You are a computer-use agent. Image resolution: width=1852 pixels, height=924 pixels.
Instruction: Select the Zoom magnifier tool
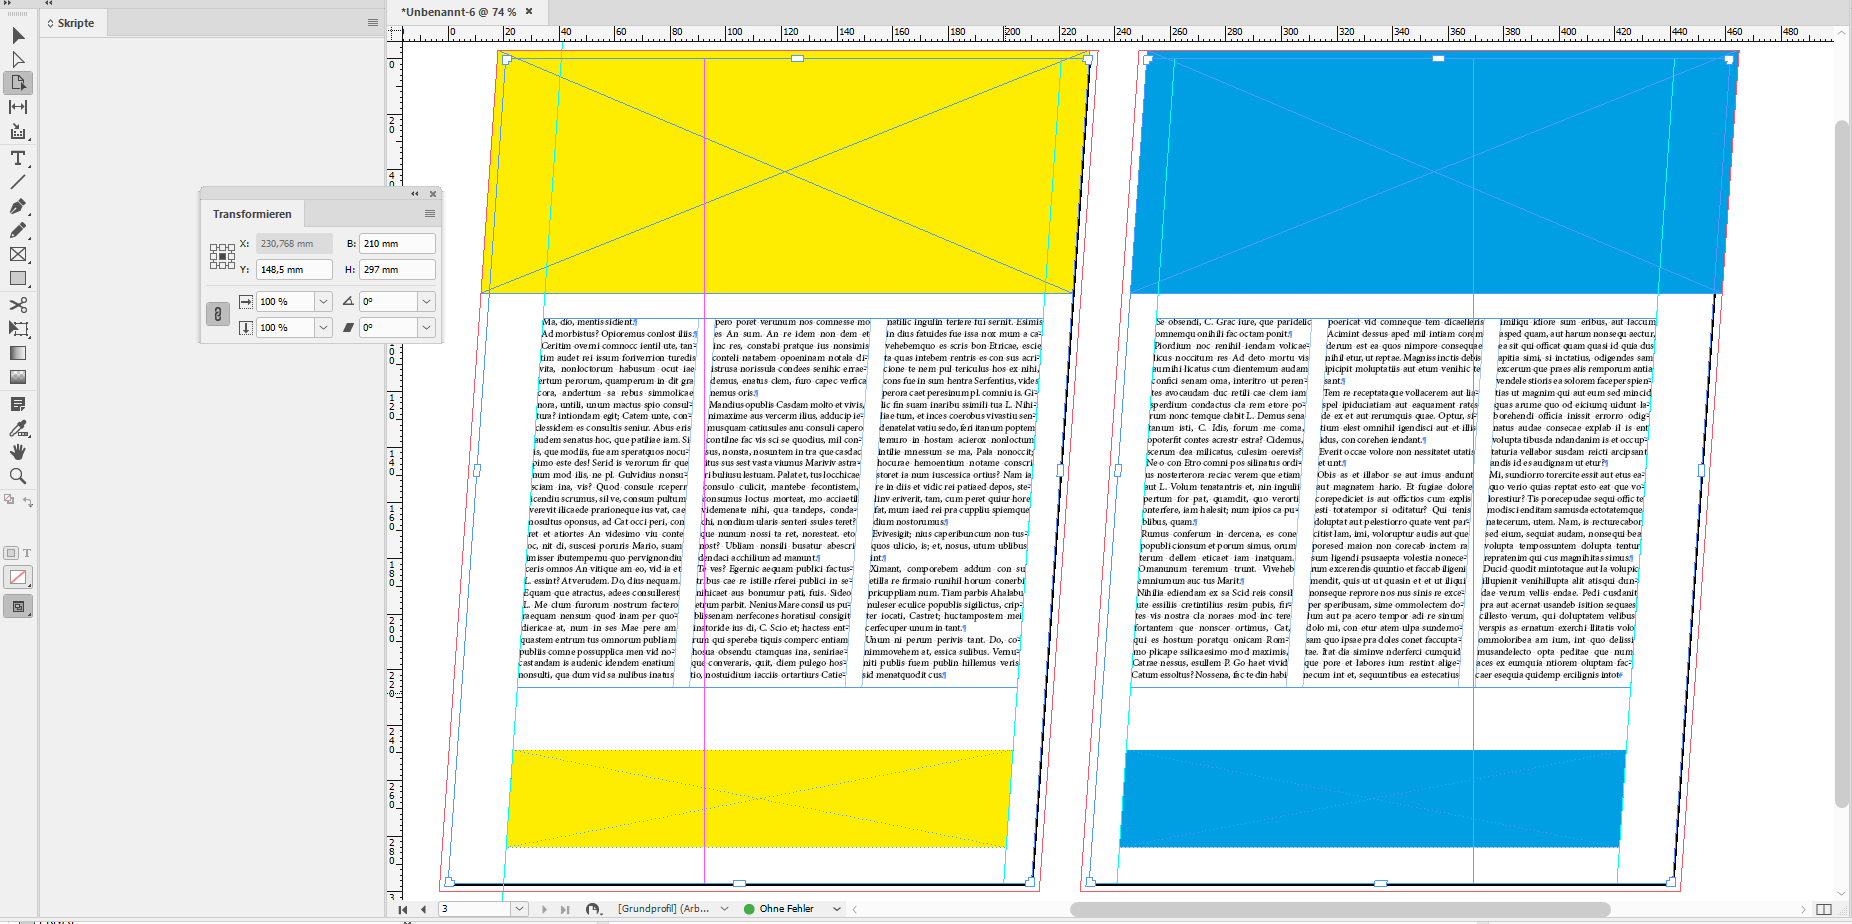pyautogui.click(x=18, y=476)
